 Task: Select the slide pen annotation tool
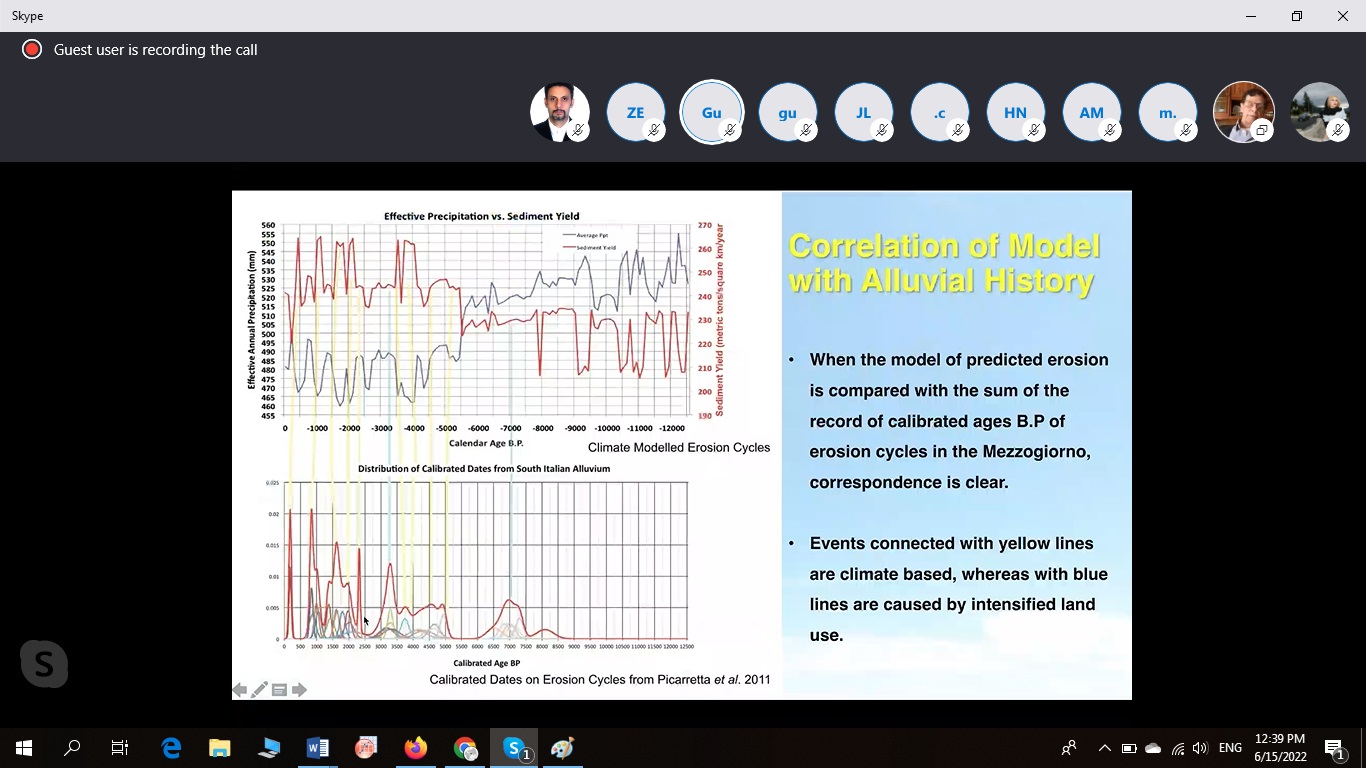(x=259, y=690)
